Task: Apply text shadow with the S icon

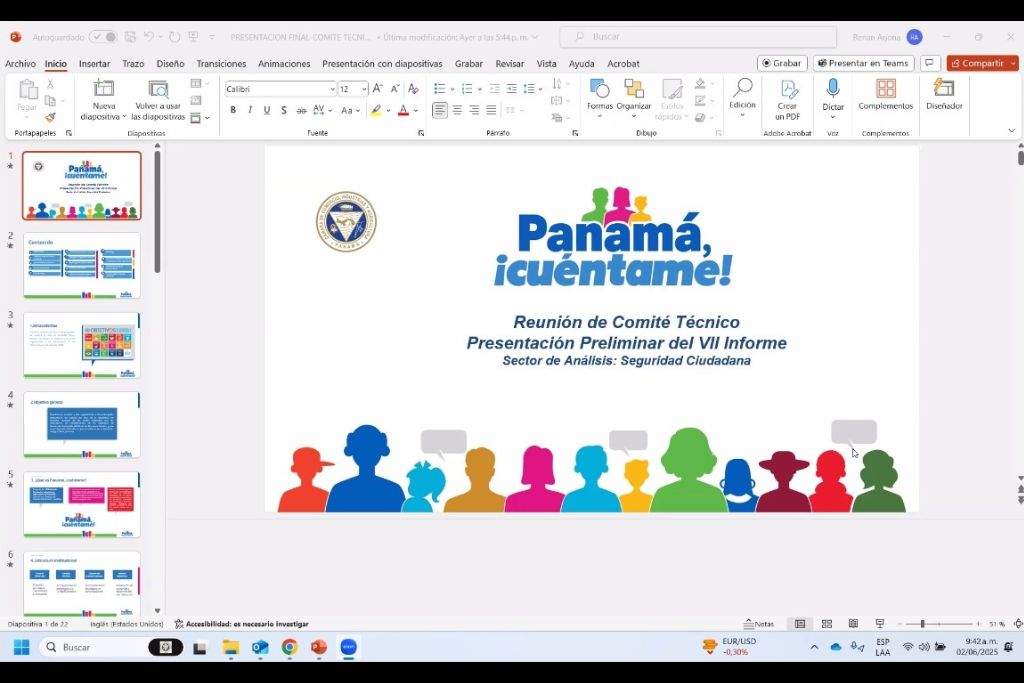Action: (x=283, y=110)
